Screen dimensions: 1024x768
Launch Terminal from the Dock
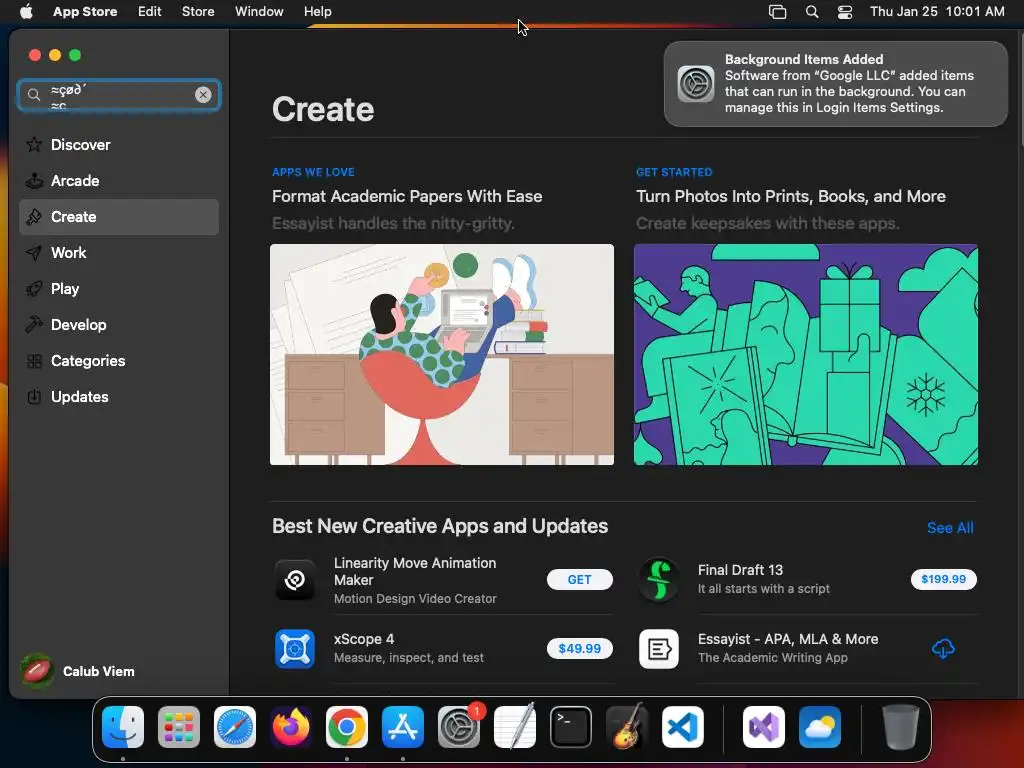[x=571, y=727]
